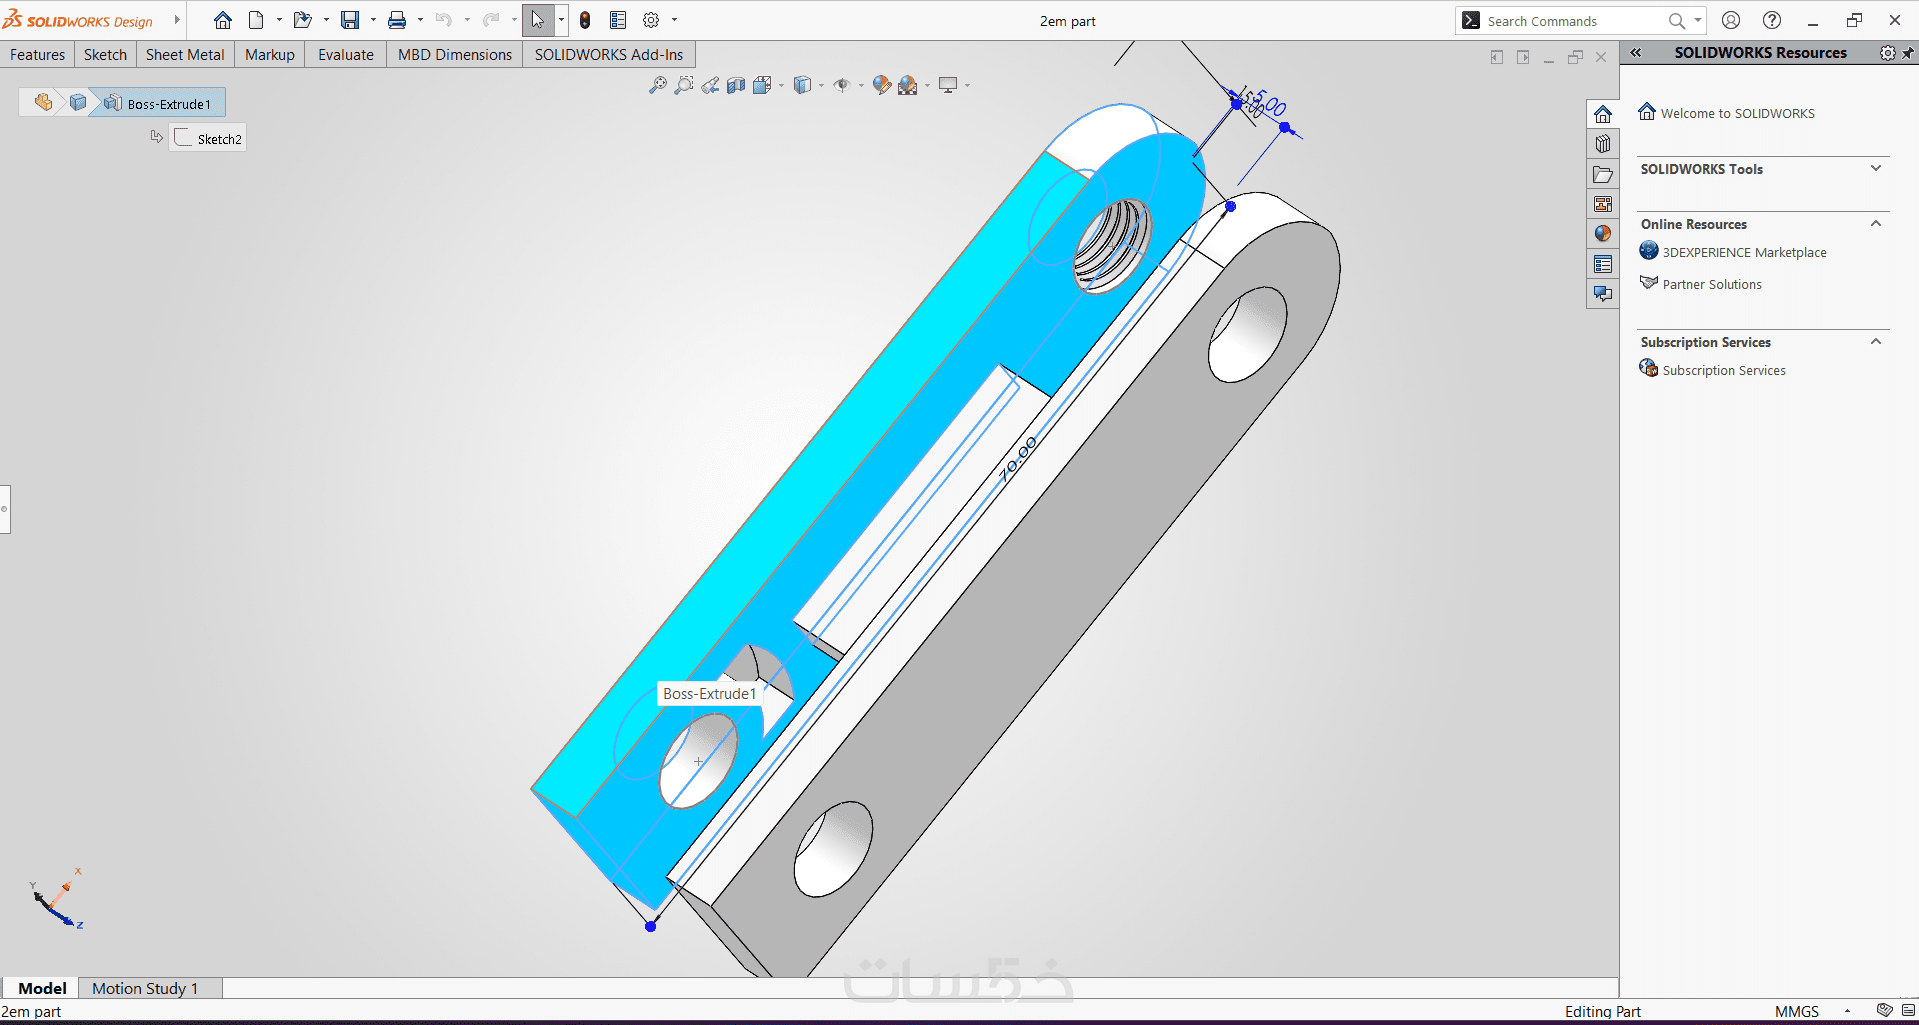Open the Help question mark icon

pyautogui.click(x=1772, y=20)
